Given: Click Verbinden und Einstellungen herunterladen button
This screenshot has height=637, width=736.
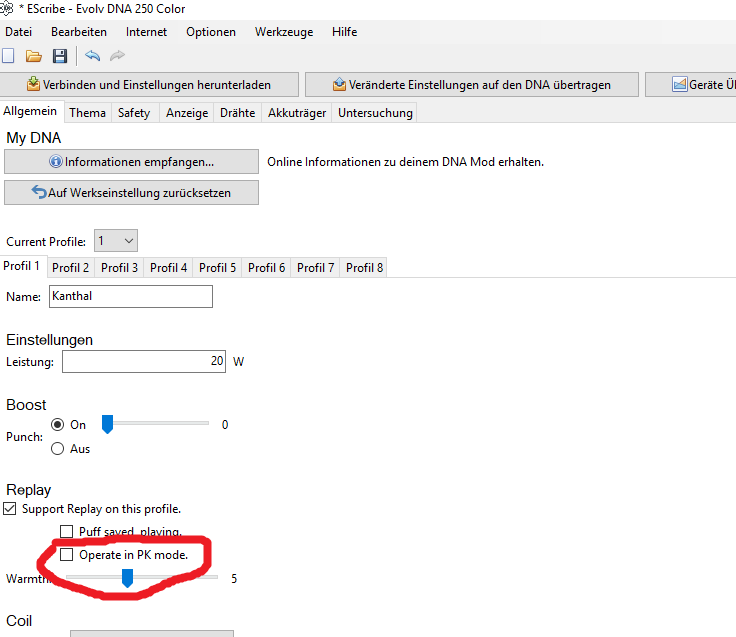Looking at the screenshot, I should [x=149, y=84].
